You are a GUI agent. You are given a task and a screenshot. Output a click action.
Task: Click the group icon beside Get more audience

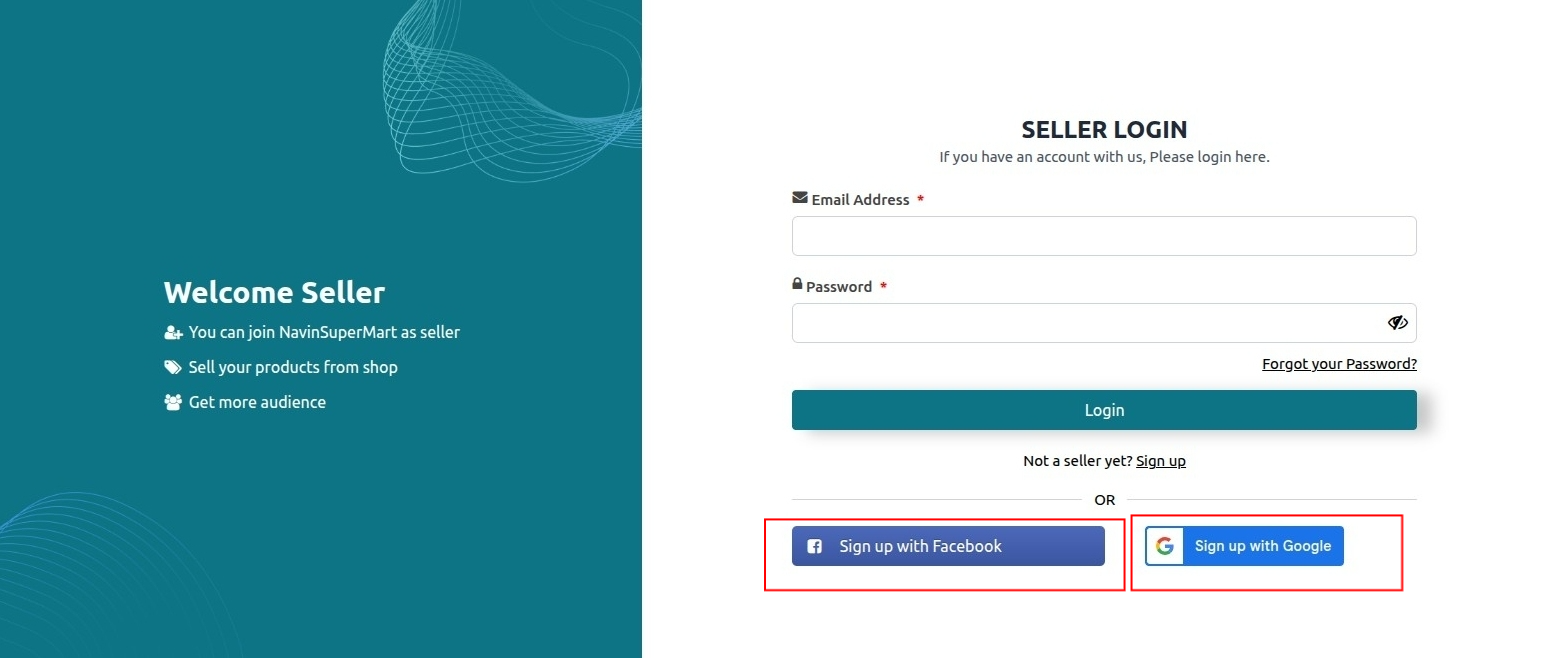[x=173, y=402]
